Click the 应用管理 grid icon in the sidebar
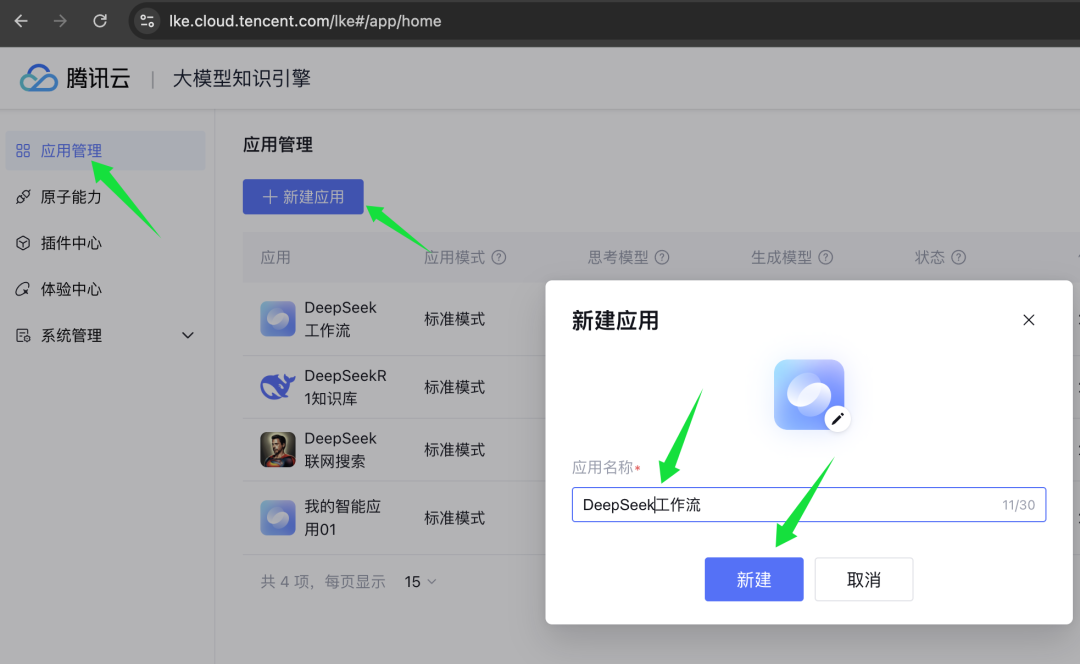The width and height of the screenshot is (1080, 664). (23, 150)
